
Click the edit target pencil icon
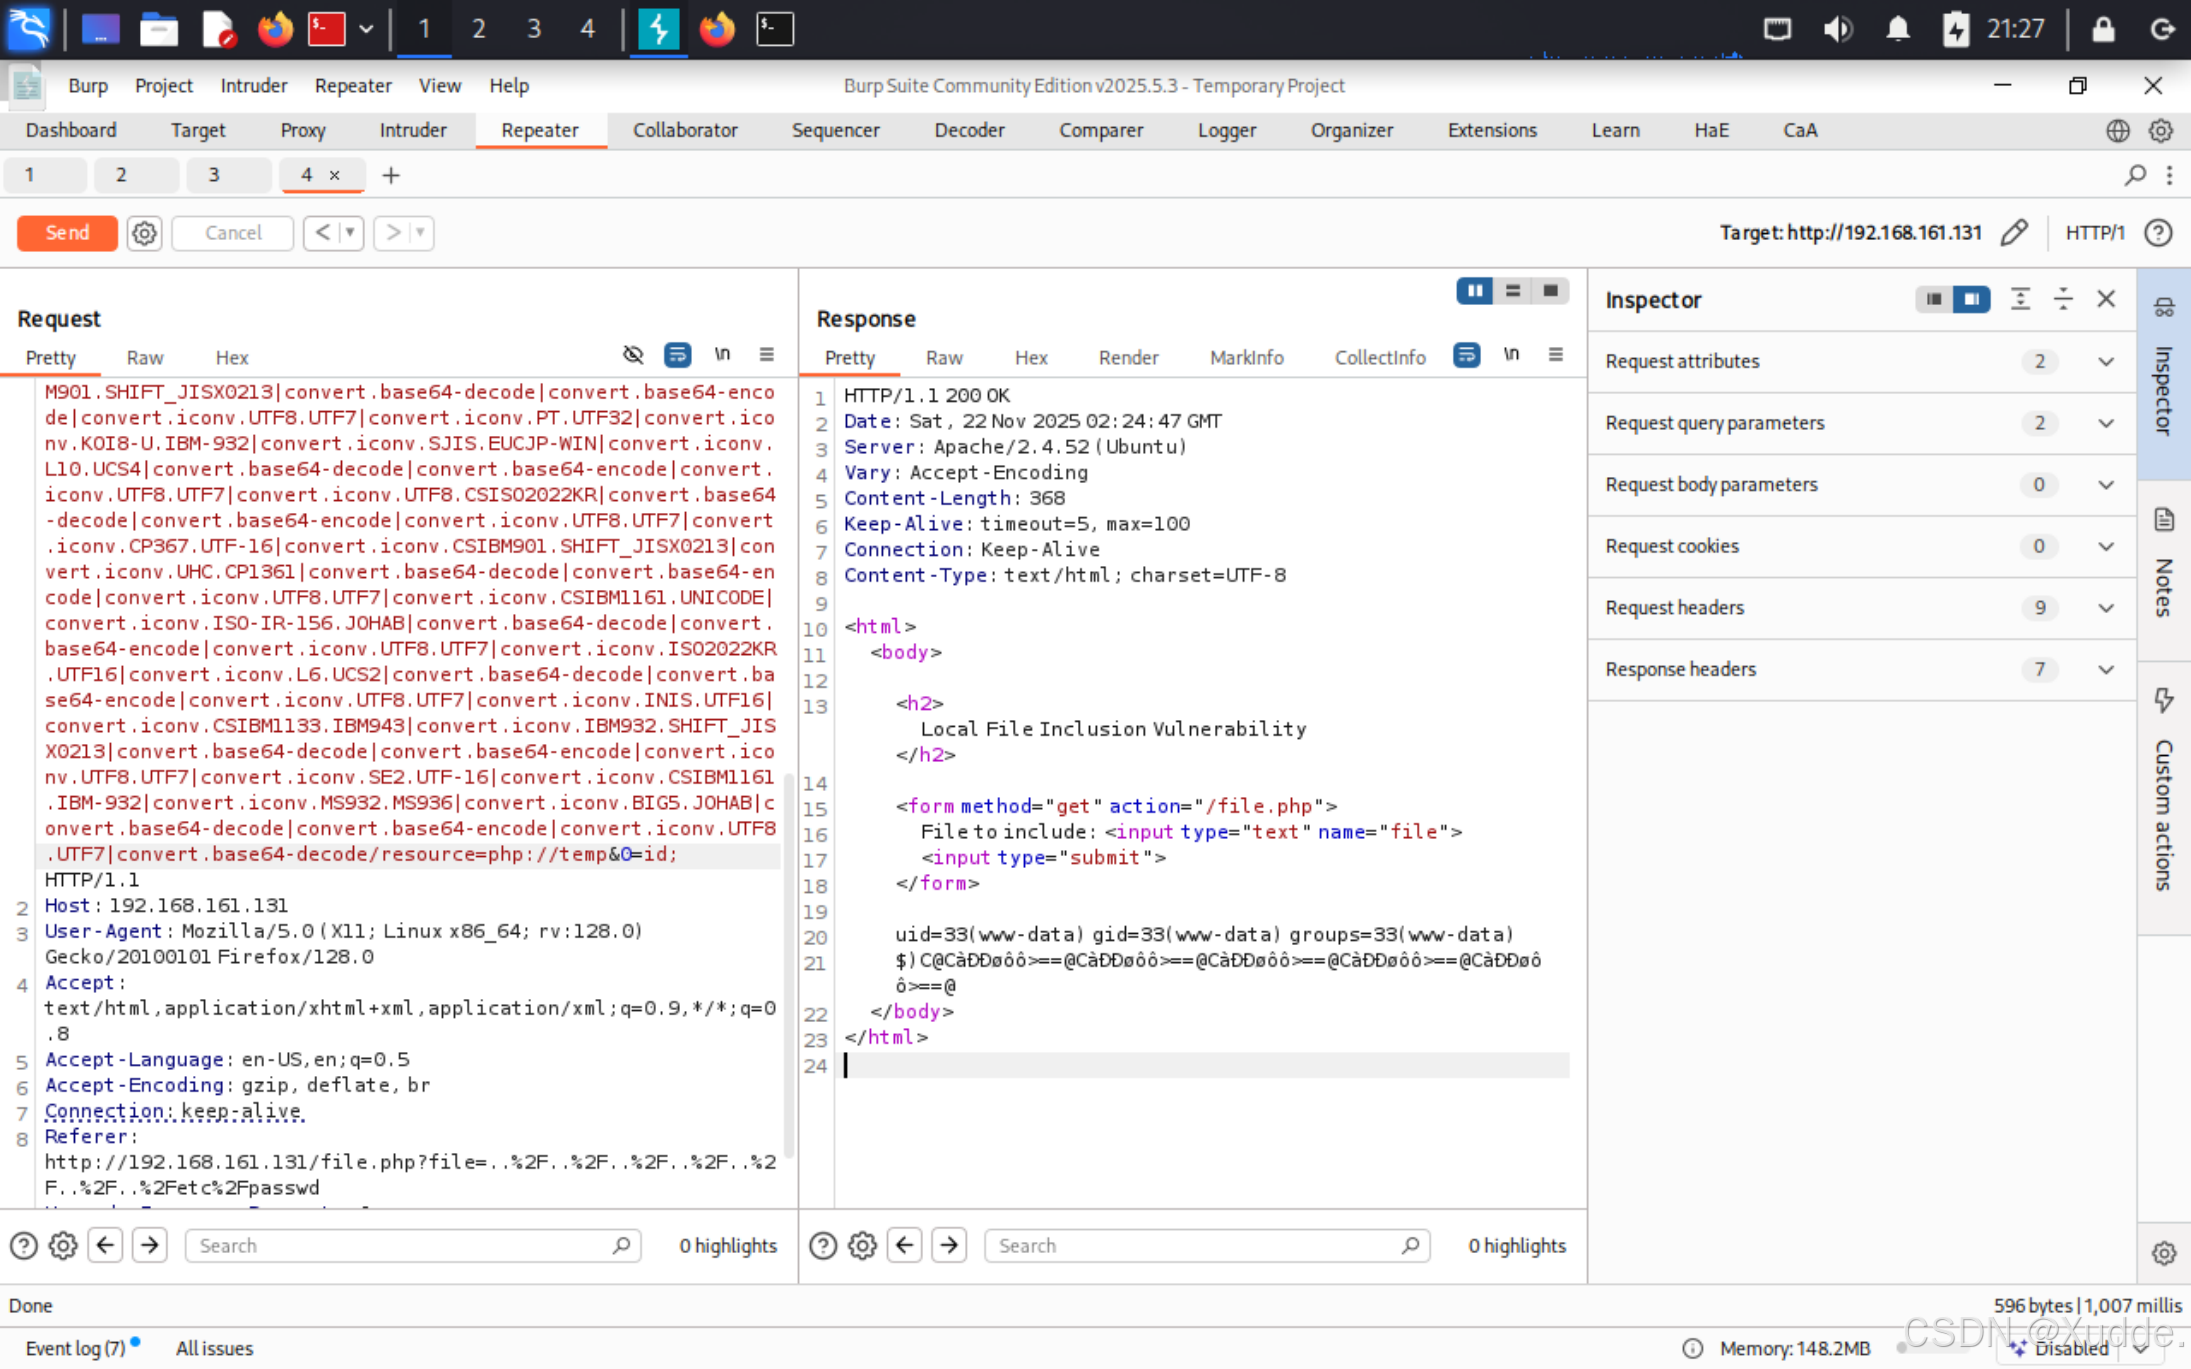pyautogui.click(x=2014, y=233)
